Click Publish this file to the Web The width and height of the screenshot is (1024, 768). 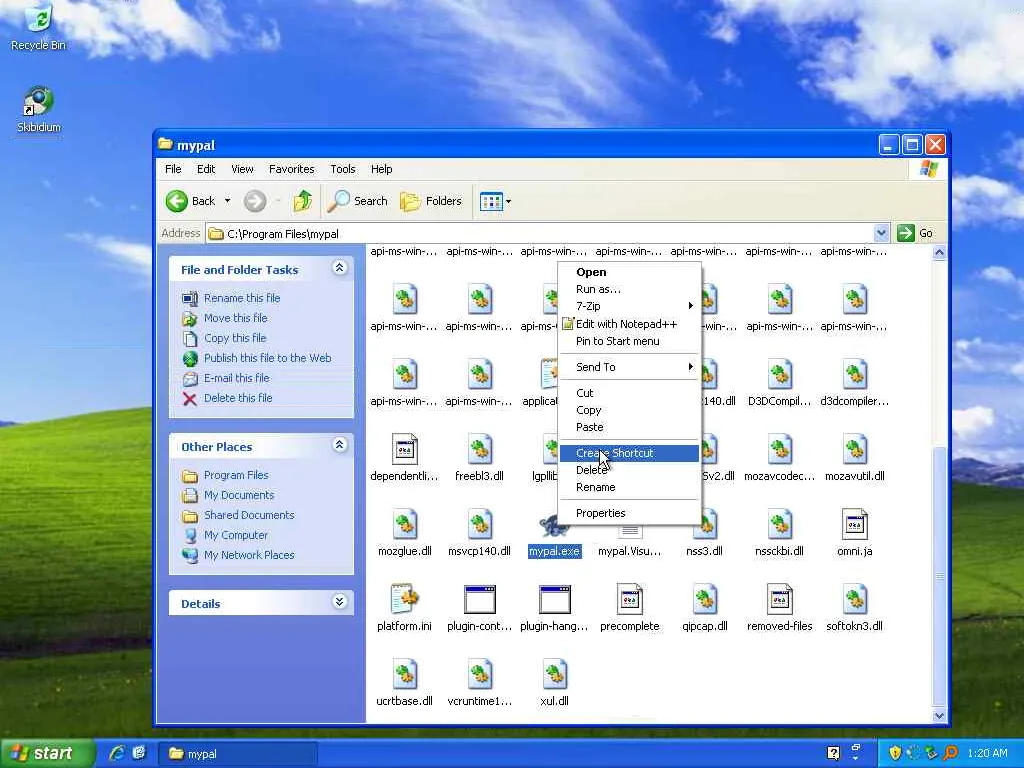(268, 358)
